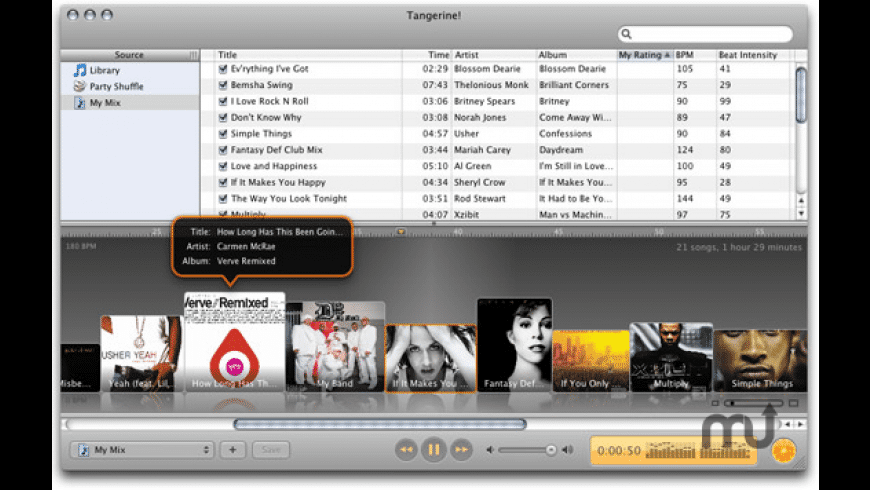Uncheck Bemsha Swing song

pos(222,85)
